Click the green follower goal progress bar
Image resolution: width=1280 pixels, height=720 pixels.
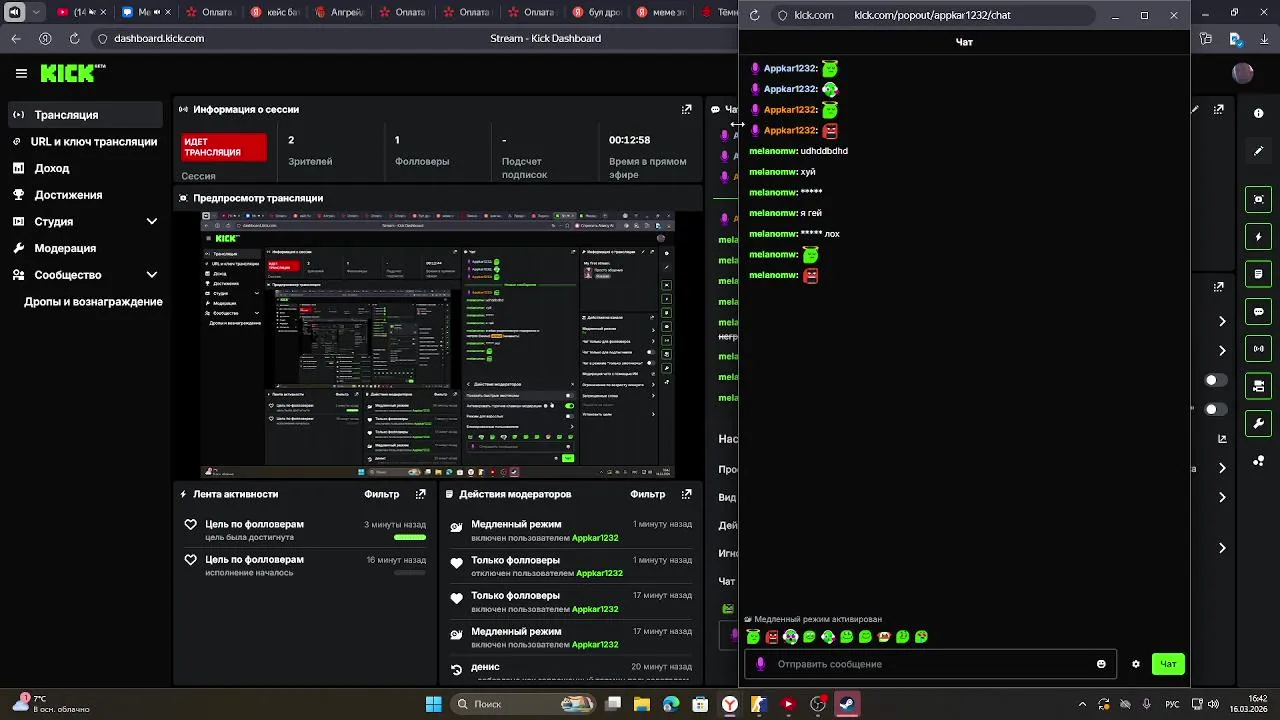tap(410, 537)
